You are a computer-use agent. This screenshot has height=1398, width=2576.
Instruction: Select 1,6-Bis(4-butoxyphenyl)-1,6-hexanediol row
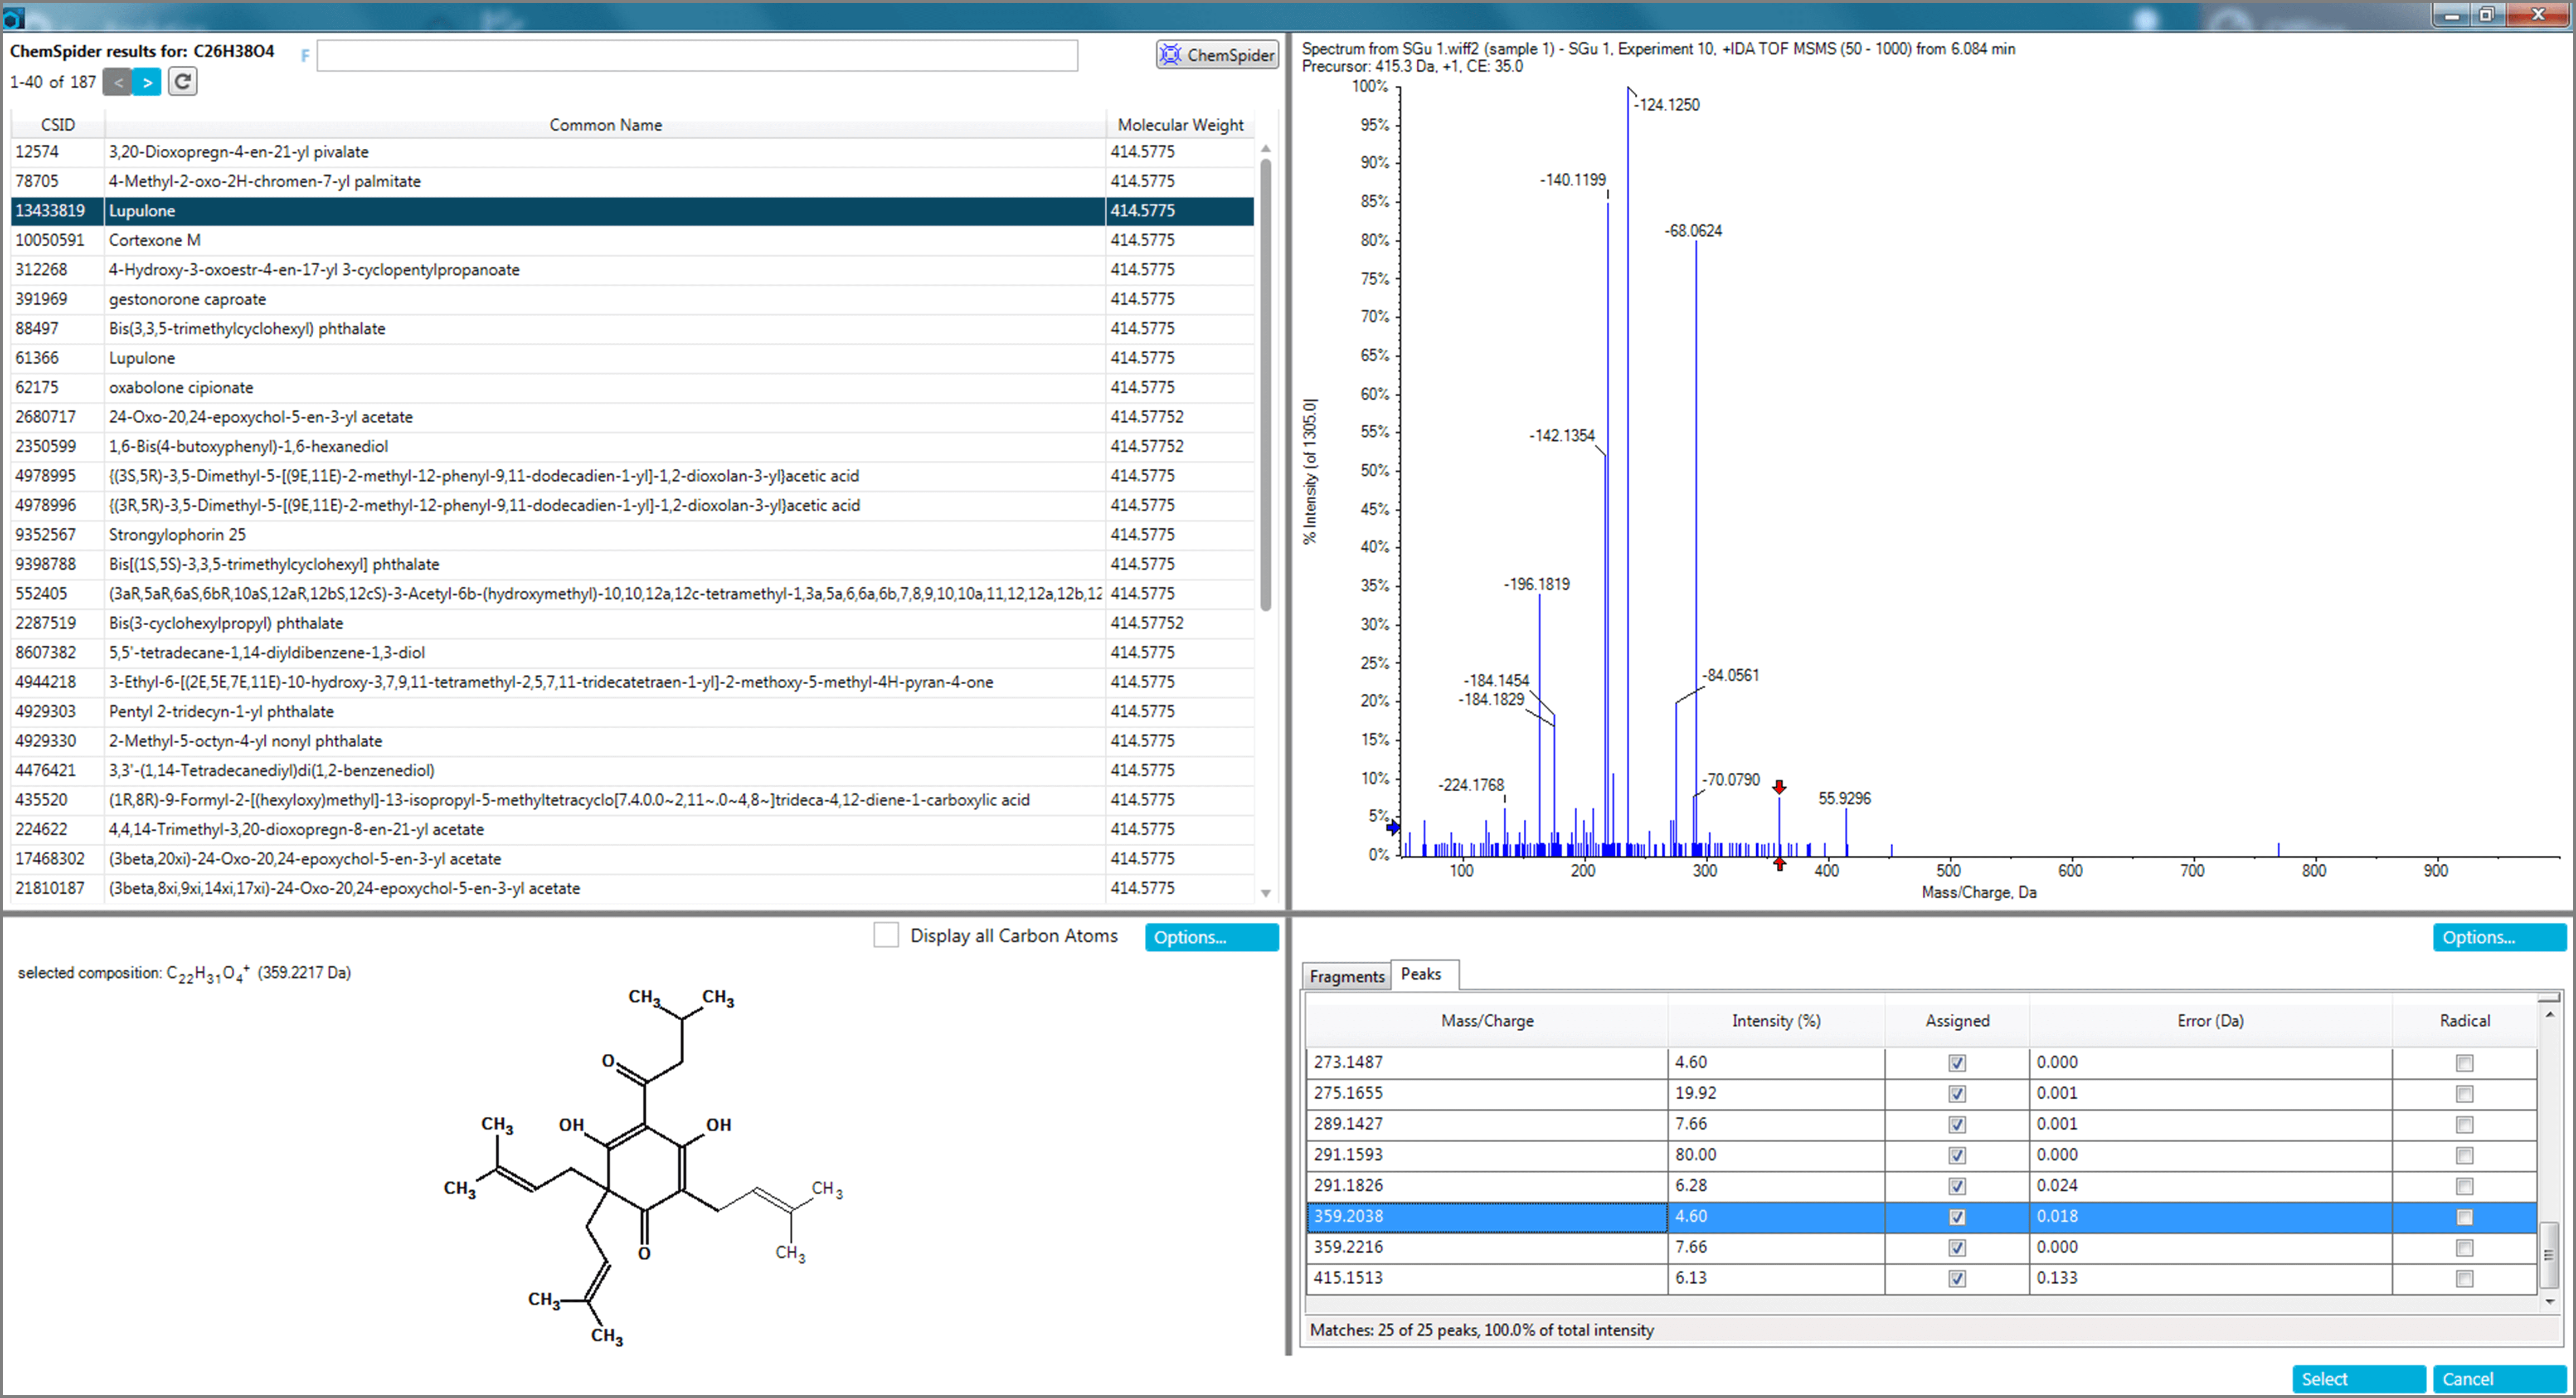tap(632, 446)
